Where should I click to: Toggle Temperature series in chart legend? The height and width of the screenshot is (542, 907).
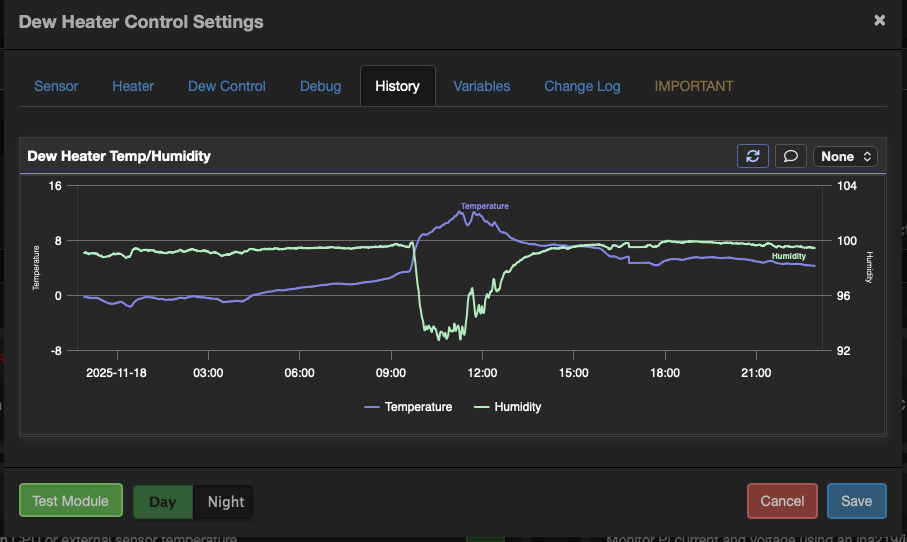pos(408,407)
